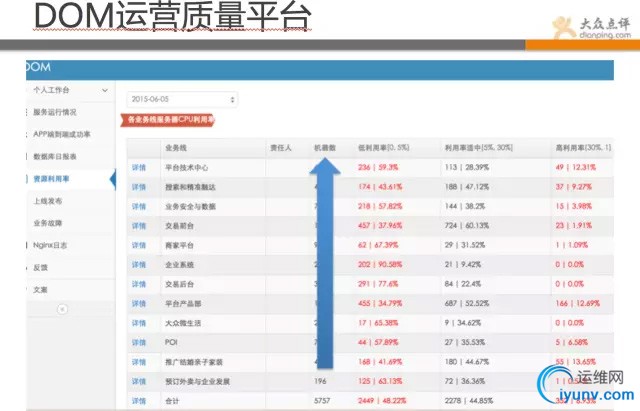The width and height of the screenshot is (640, 411).
Task: Expand the 个人工作台 chevron
Action: coord(105,90)
